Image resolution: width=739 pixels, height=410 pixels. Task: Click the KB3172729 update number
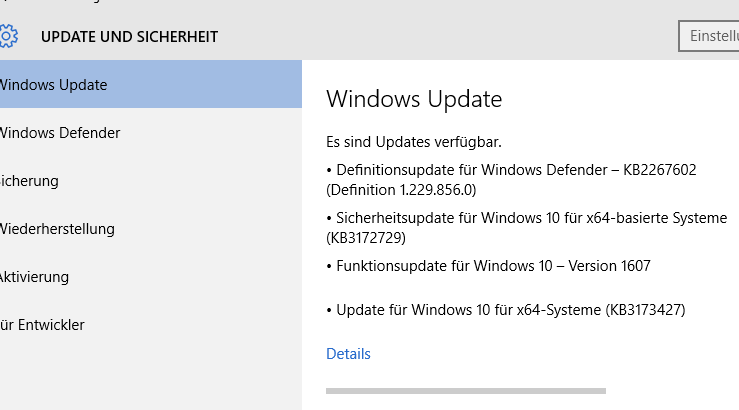[366, 238]
